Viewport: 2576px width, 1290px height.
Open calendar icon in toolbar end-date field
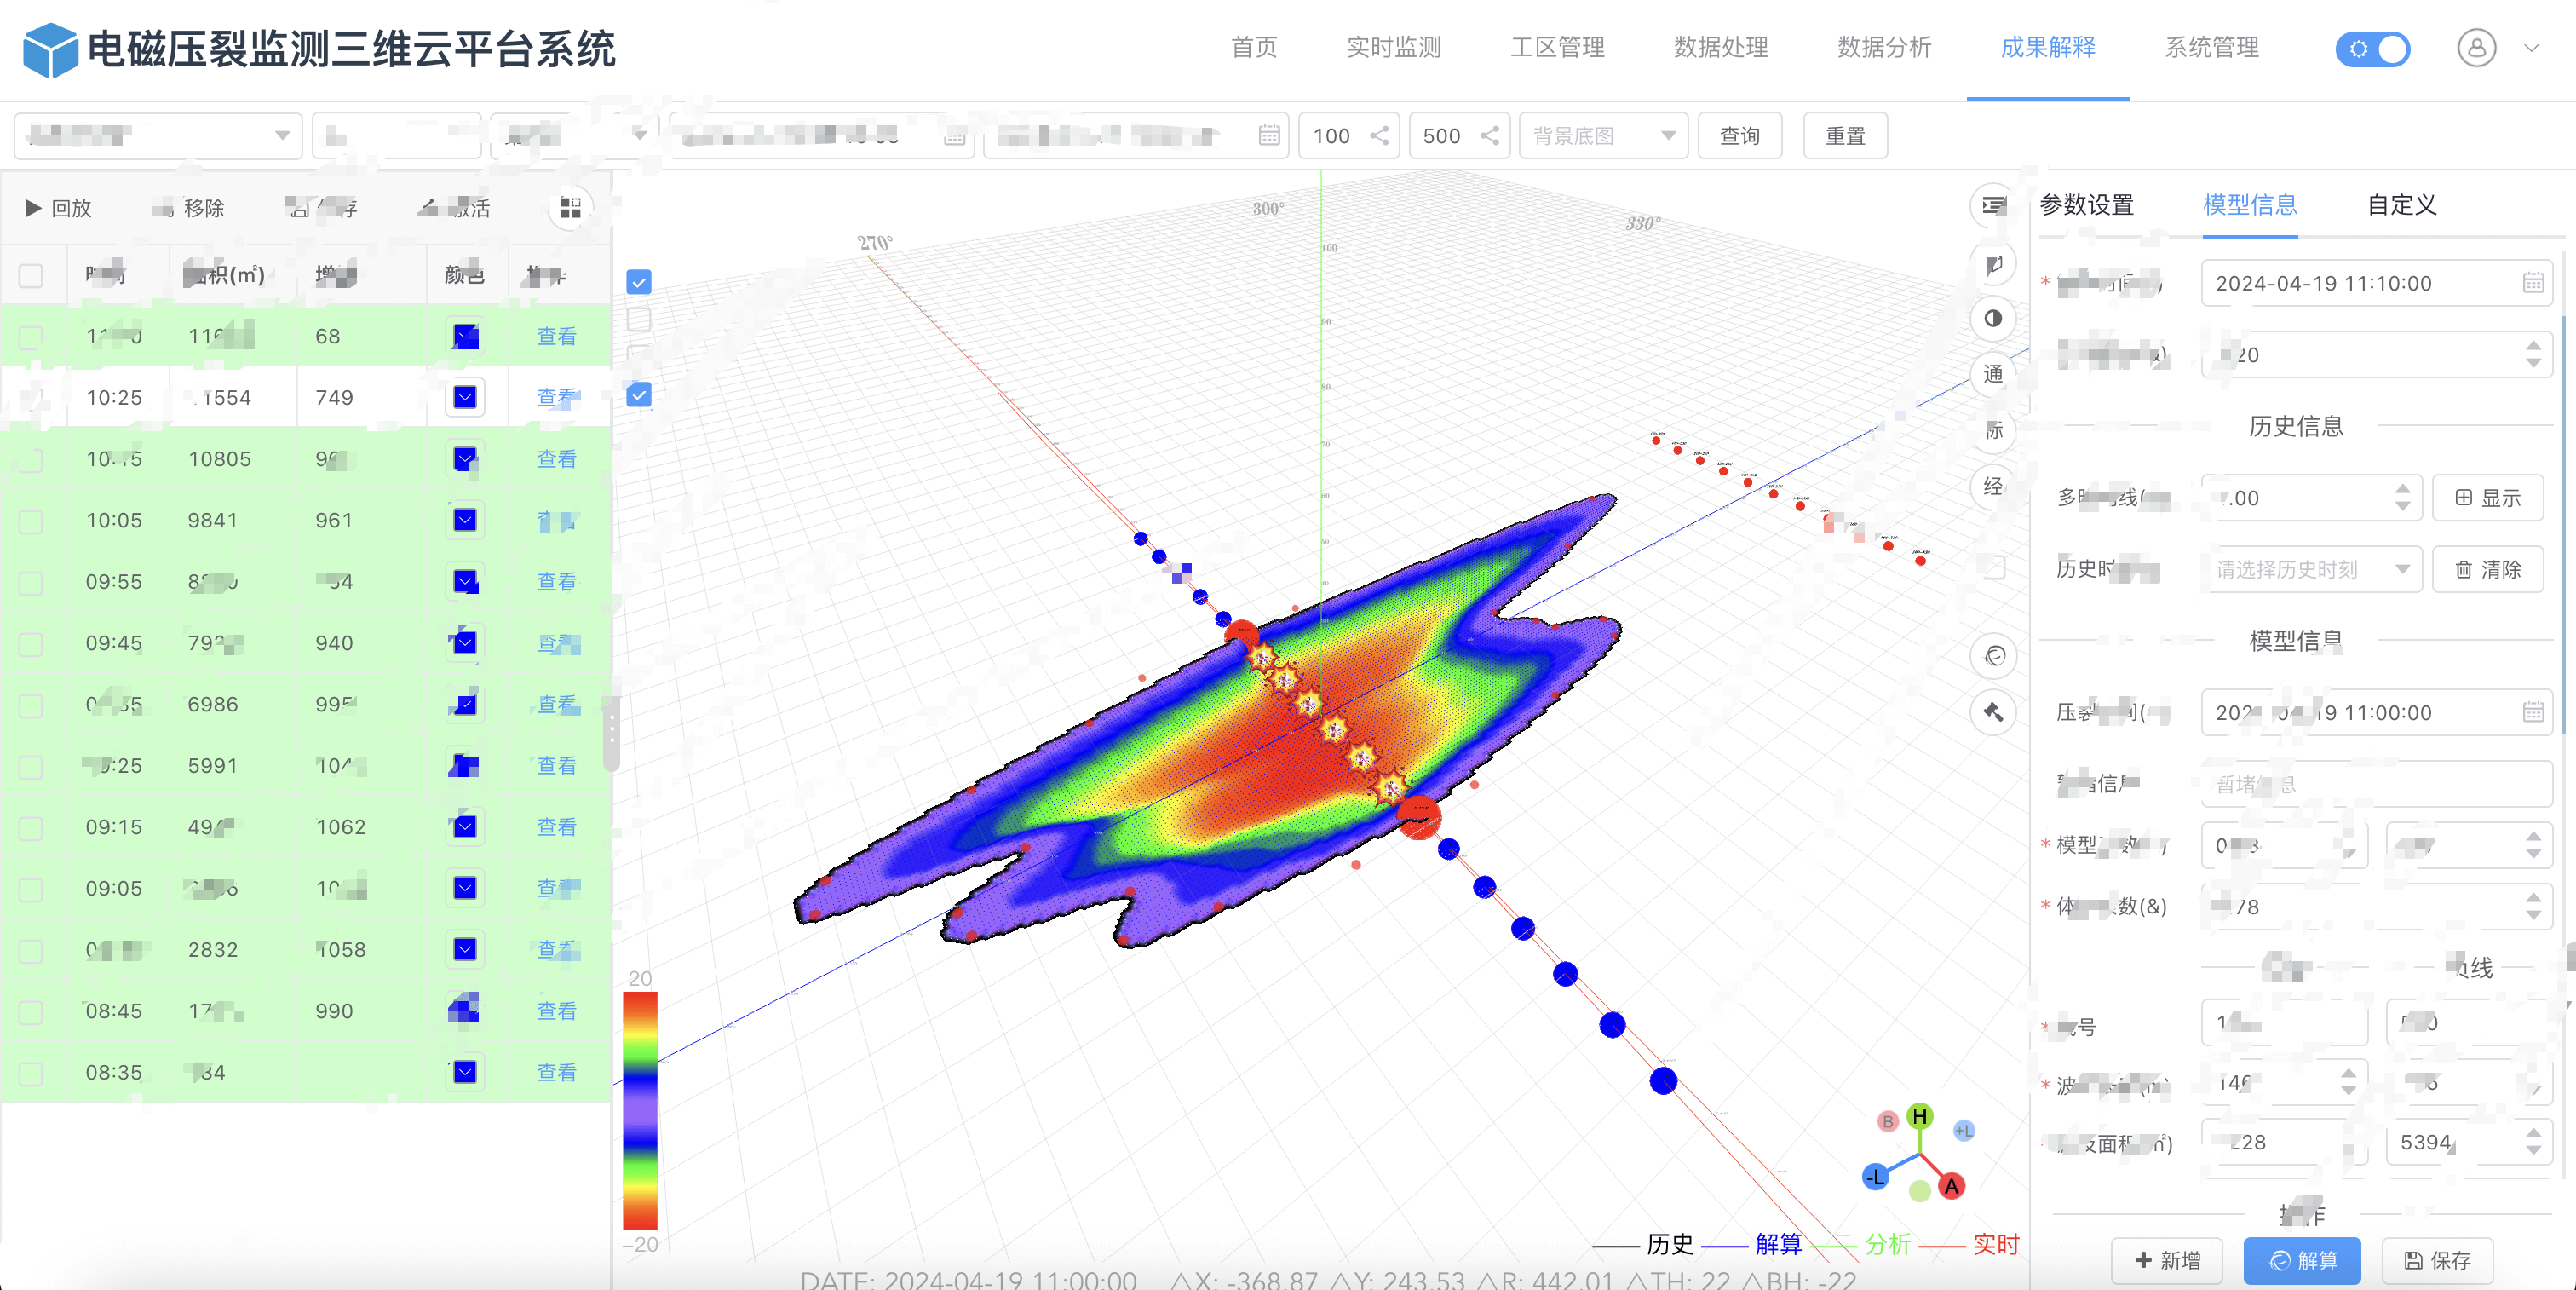pyautogui.click(x=1269, y=135)
